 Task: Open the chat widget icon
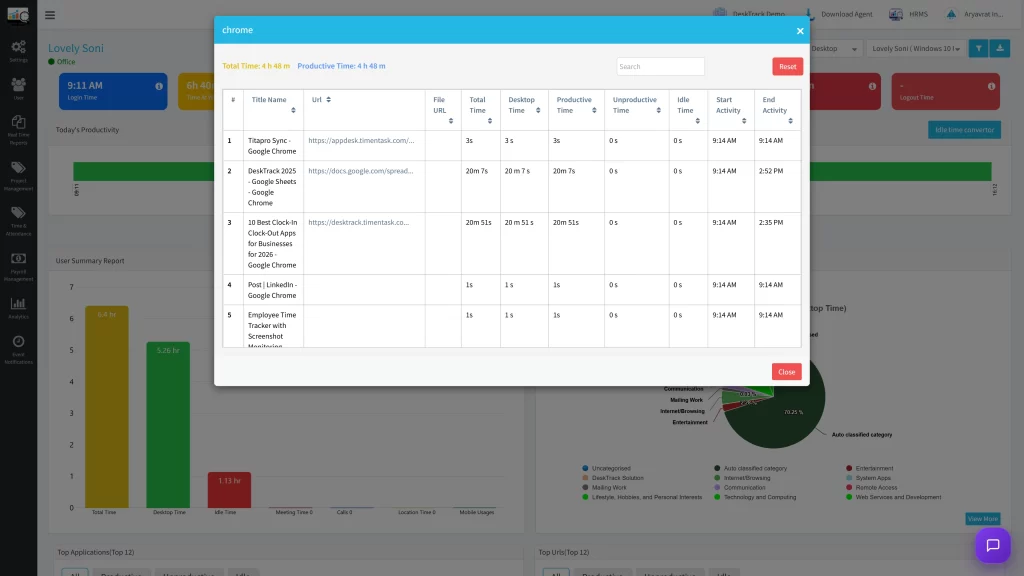(x=993, y=545)
